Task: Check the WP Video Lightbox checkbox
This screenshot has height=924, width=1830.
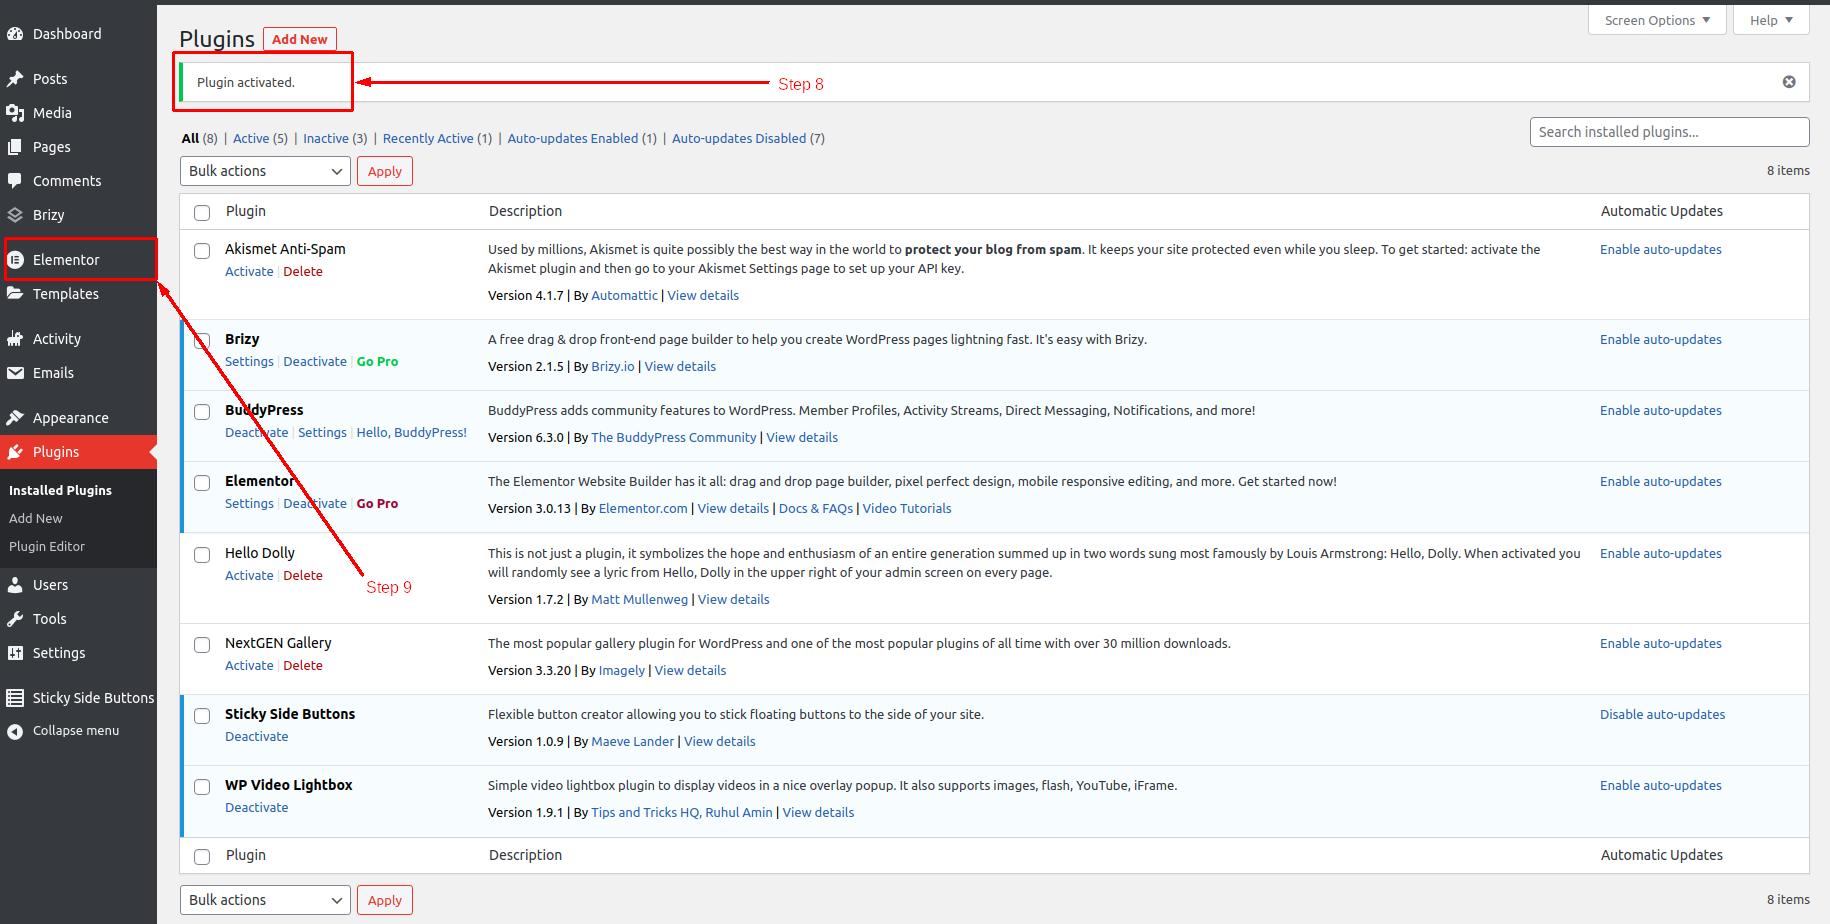Action: pyautogui.click(x=202, y=786)
